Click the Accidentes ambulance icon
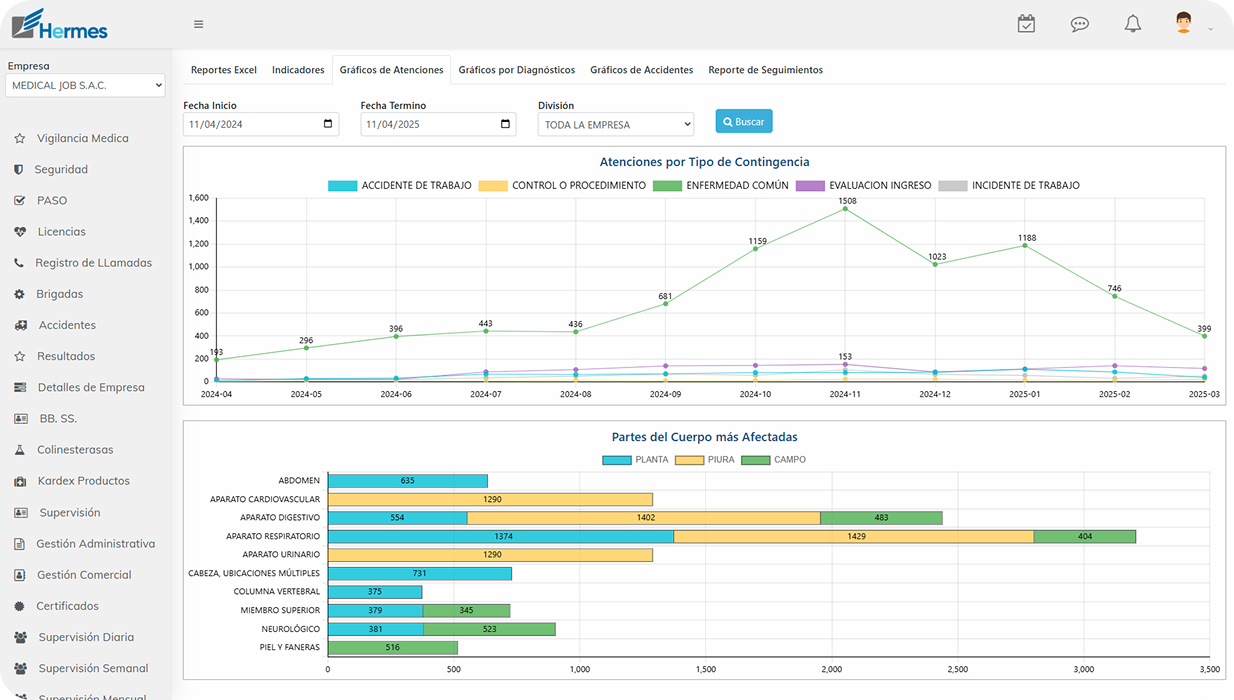 point(20,325)
